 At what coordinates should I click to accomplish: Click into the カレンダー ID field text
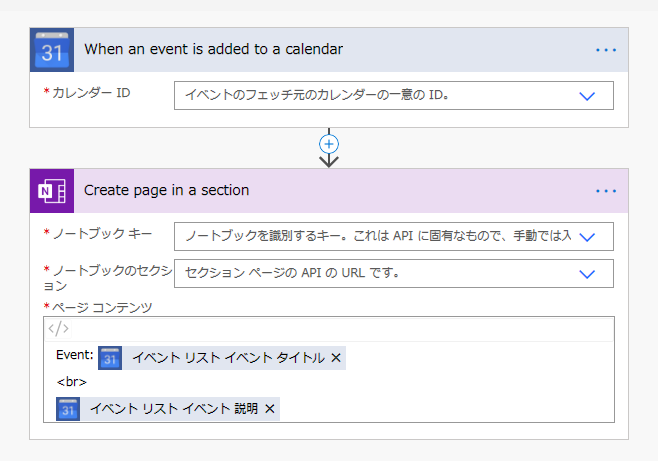tap(317, 95)
